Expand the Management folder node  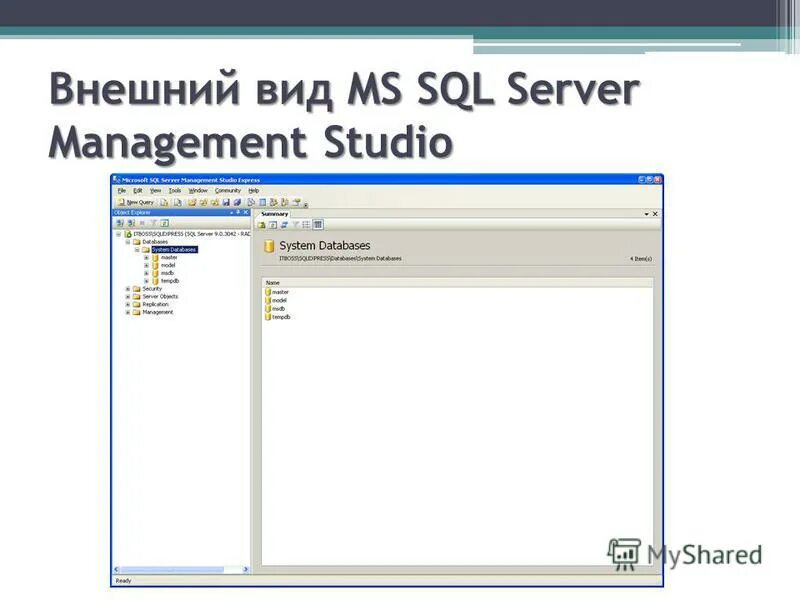point(128,312)
